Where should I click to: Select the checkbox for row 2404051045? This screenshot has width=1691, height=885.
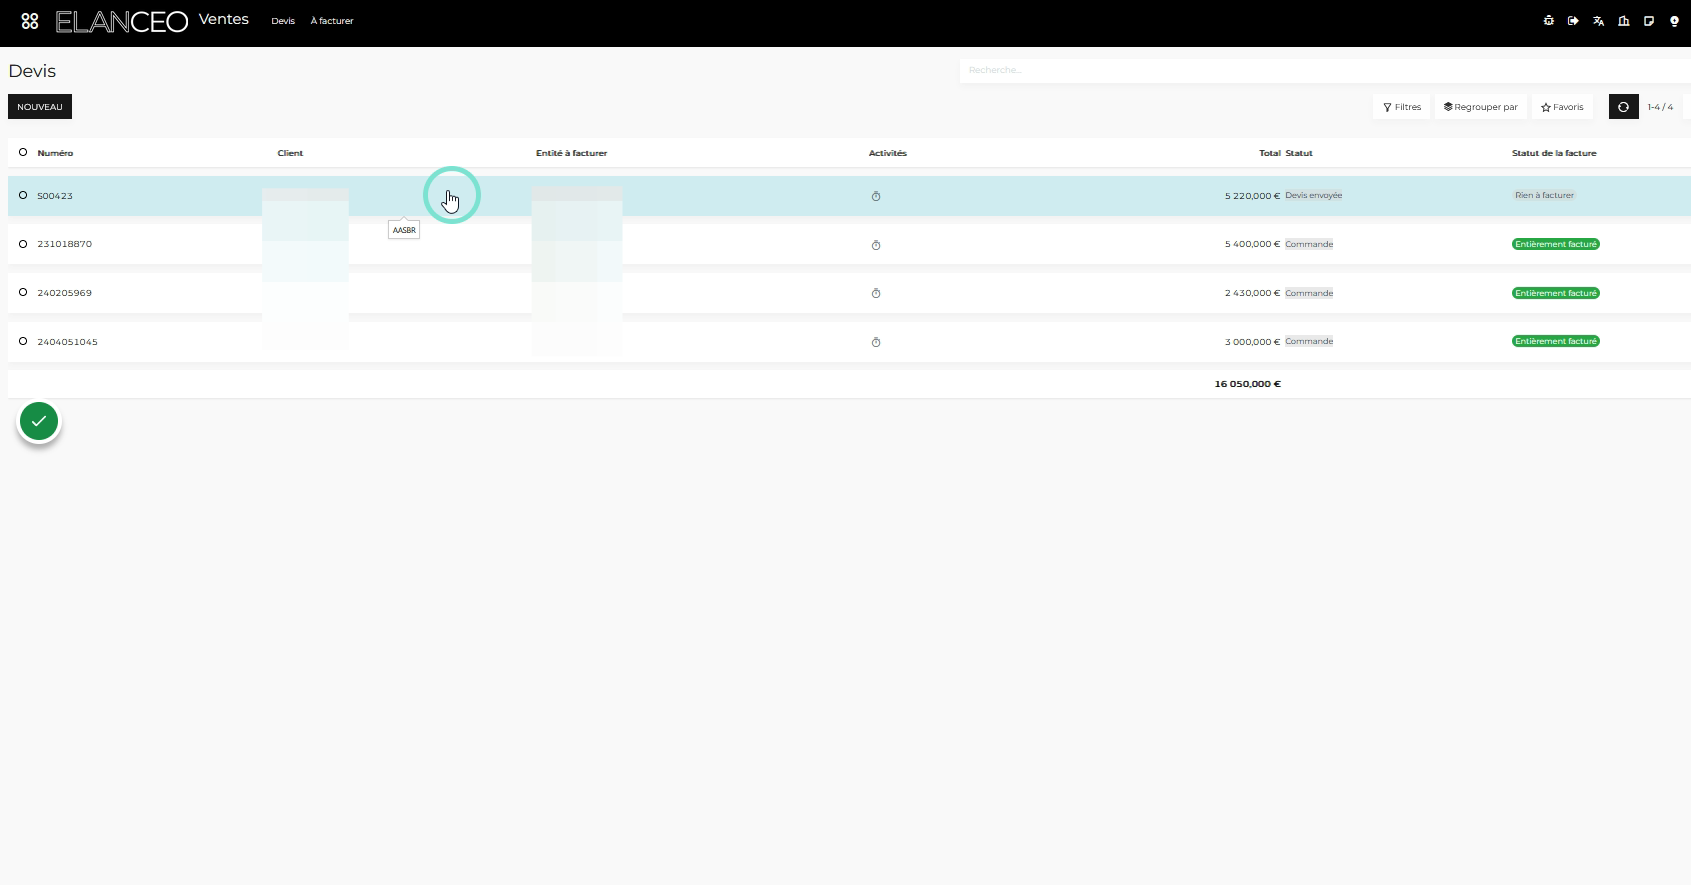[23, 341]
